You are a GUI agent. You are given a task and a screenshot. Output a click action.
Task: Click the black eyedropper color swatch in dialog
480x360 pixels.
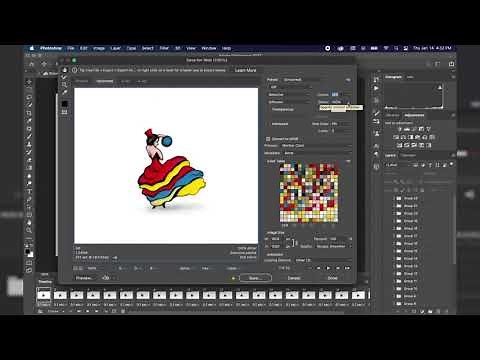[65, 104]
